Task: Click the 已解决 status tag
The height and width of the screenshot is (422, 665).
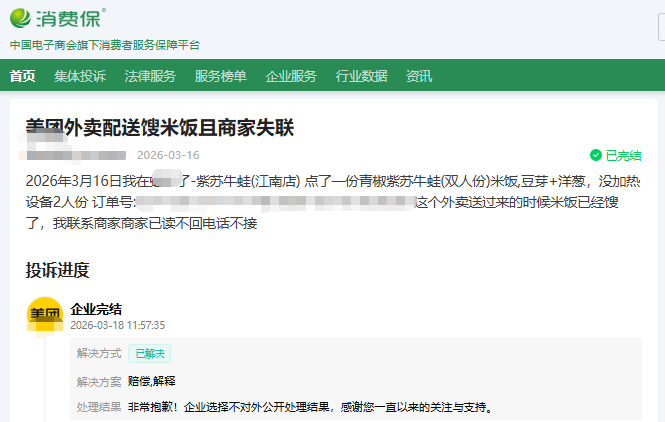Action: tap(149, 353)
